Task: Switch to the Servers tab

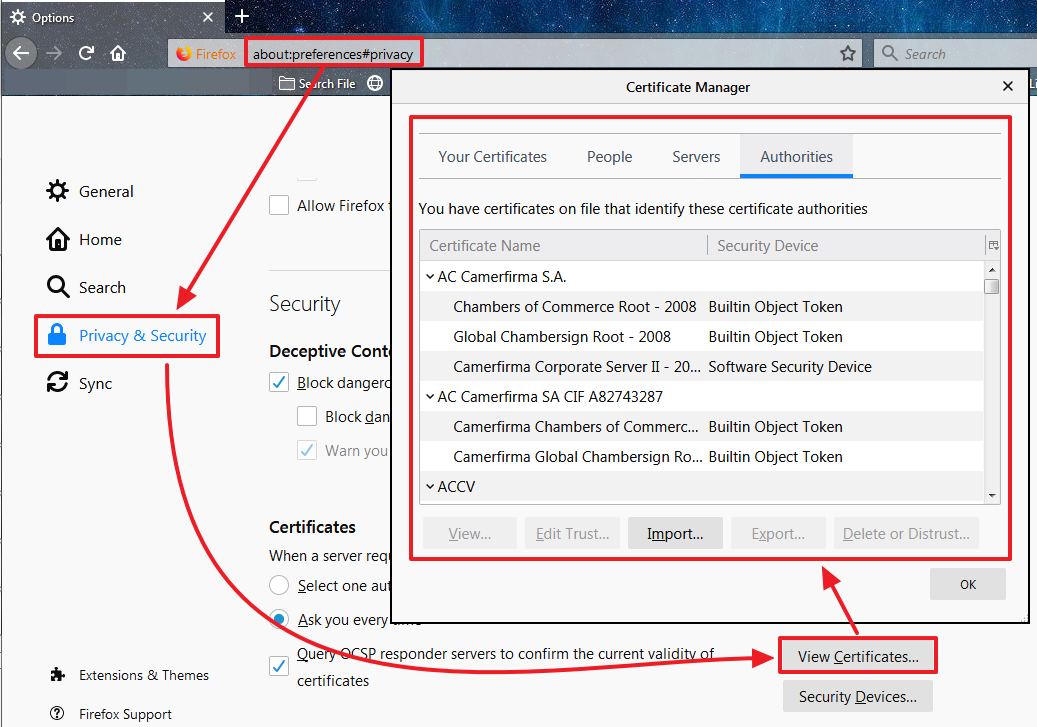Action: 696,157
